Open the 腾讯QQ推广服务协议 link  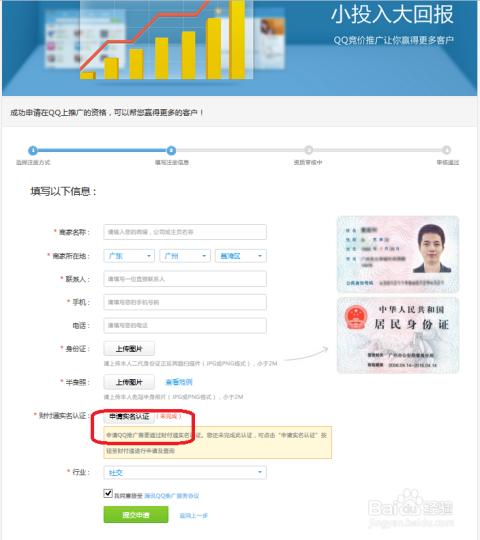coord(171,496)
